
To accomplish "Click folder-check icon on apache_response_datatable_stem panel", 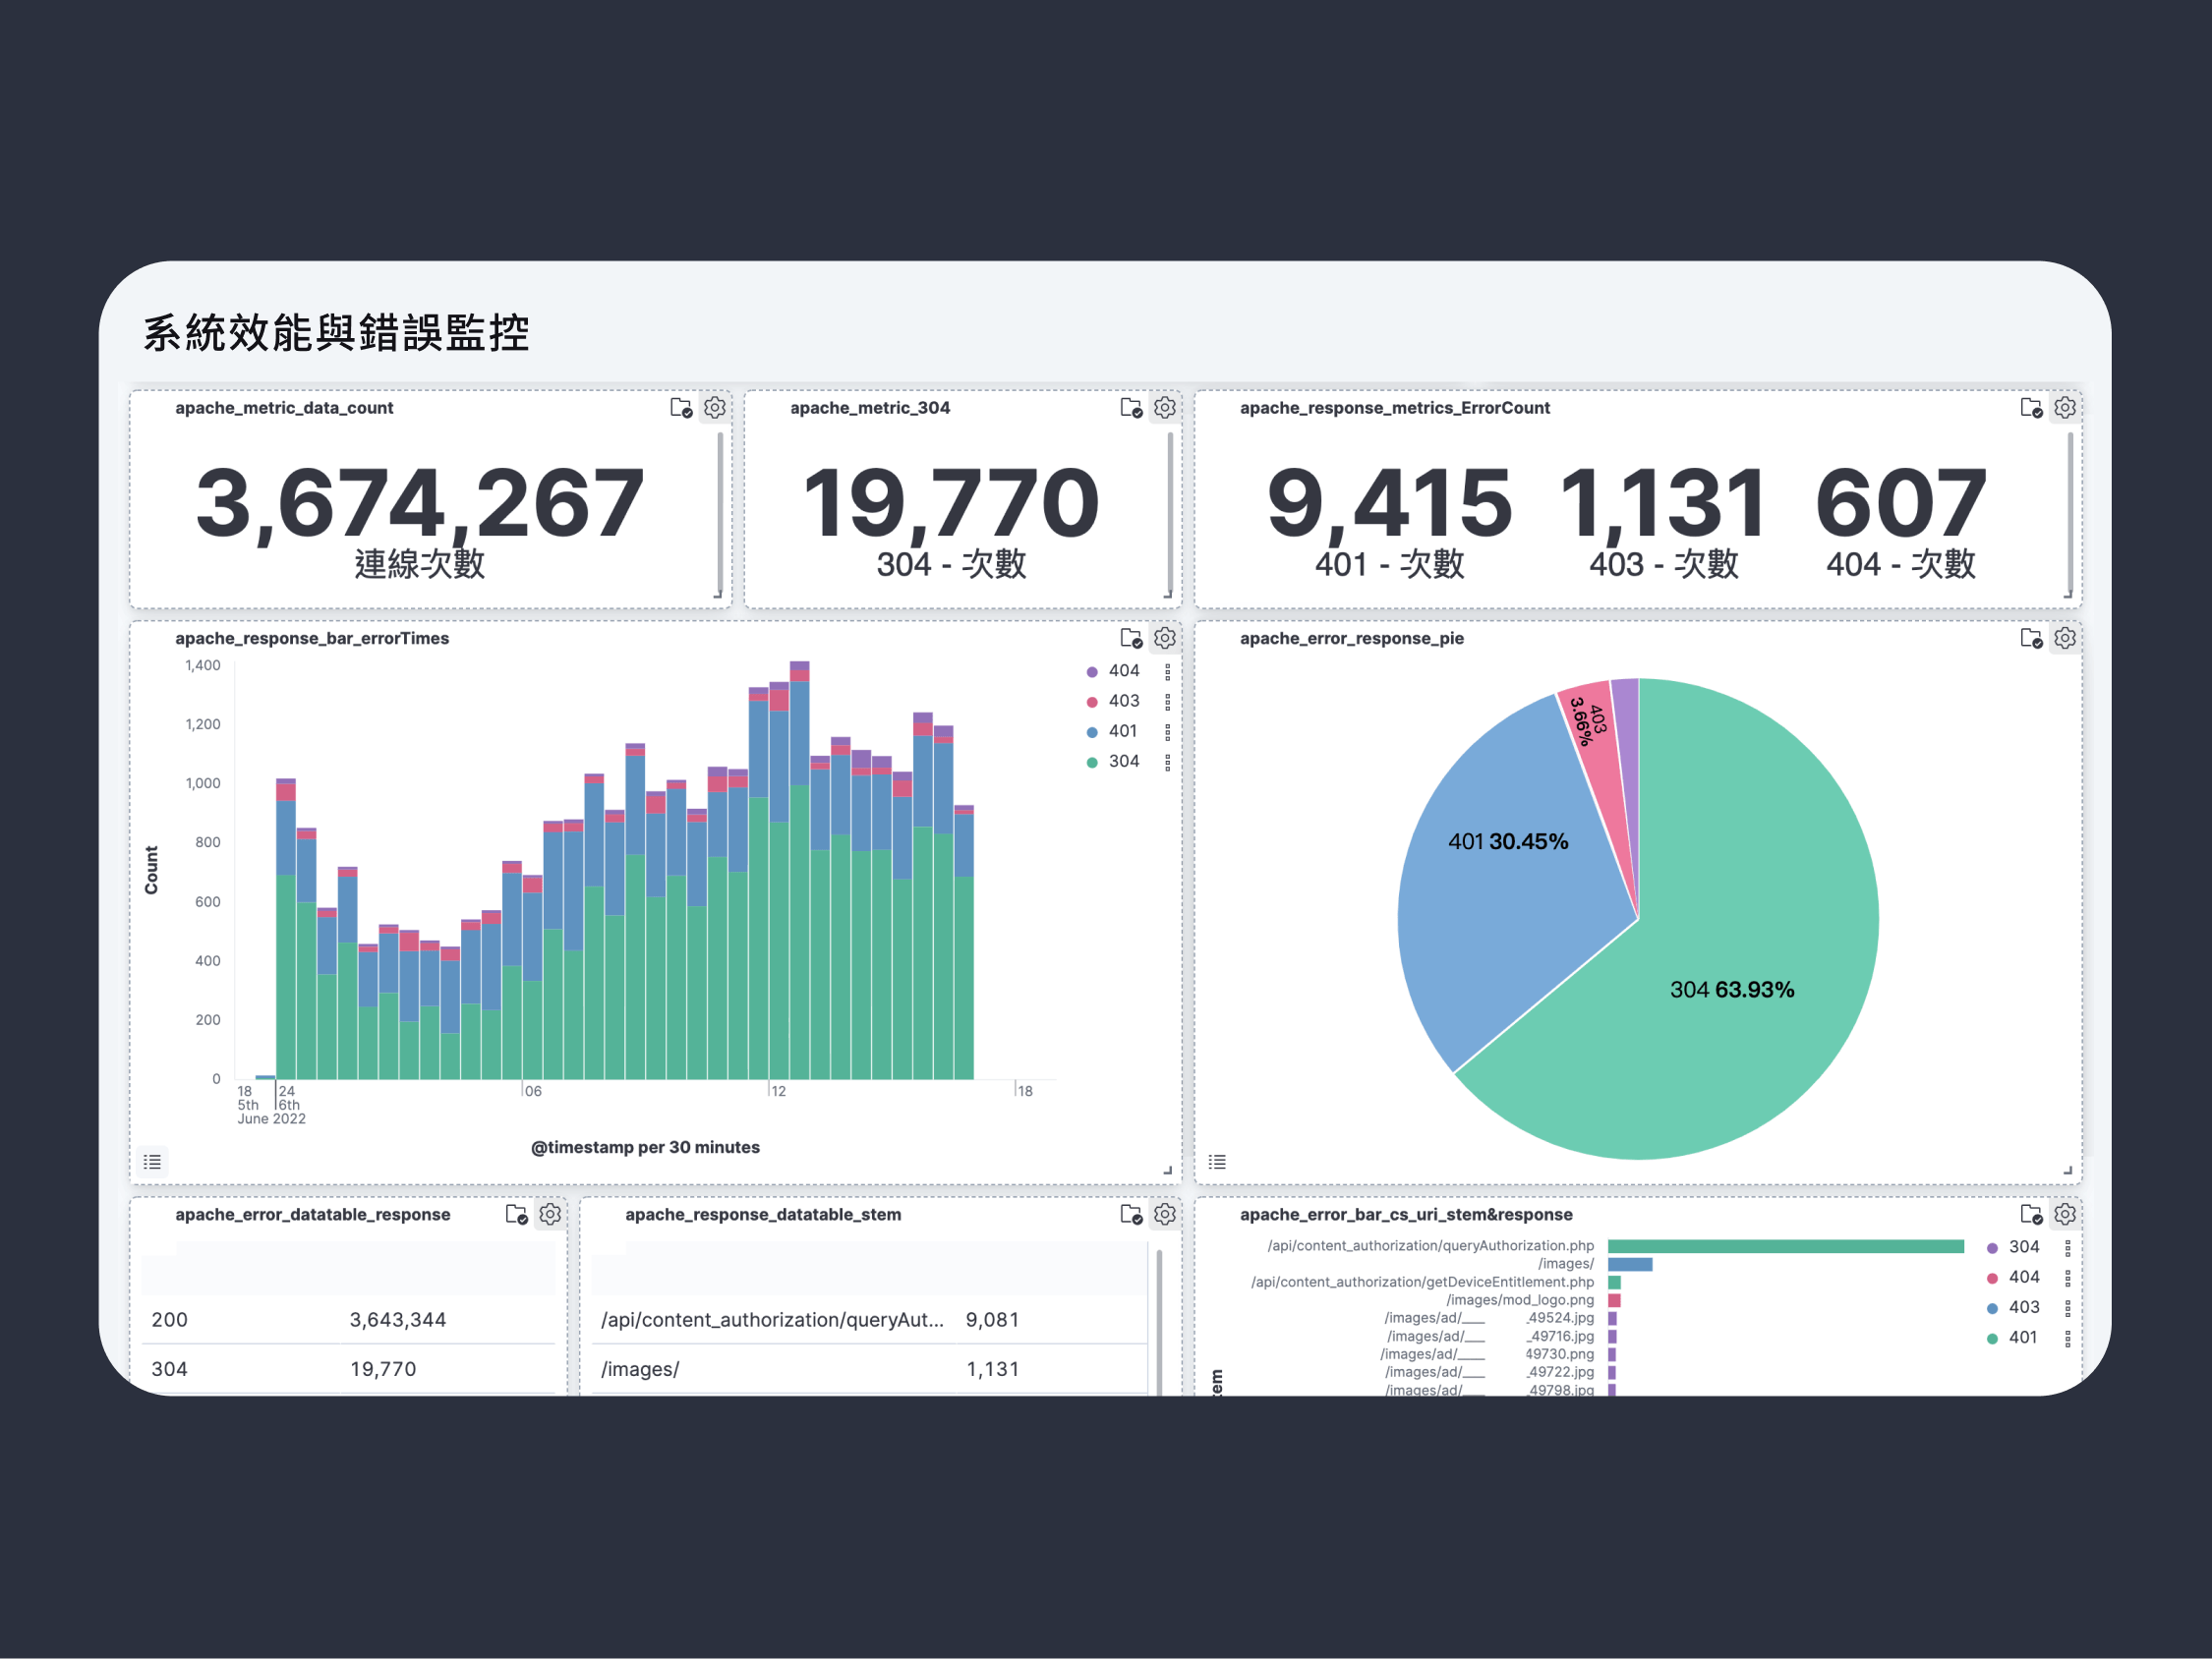I will pyautogui.click(x=1130, y=1214).
